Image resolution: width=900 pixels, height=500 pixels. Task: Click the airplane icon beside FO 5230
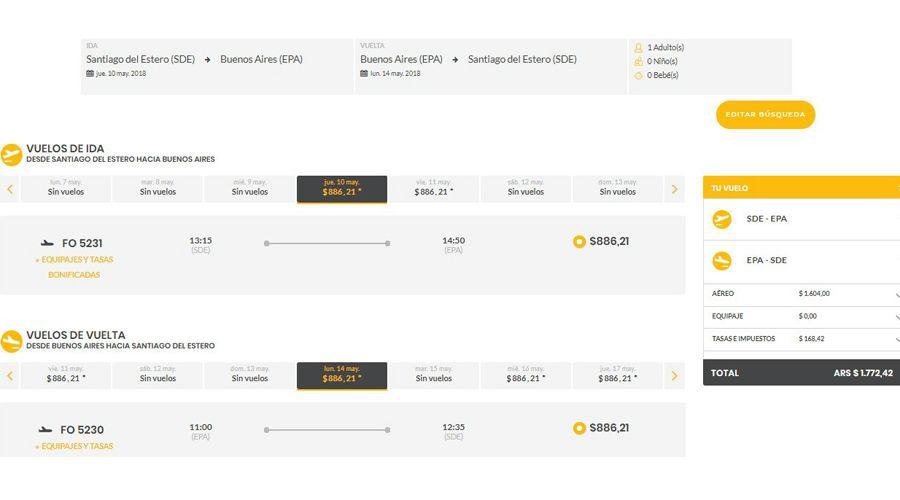tap(46, 430)
